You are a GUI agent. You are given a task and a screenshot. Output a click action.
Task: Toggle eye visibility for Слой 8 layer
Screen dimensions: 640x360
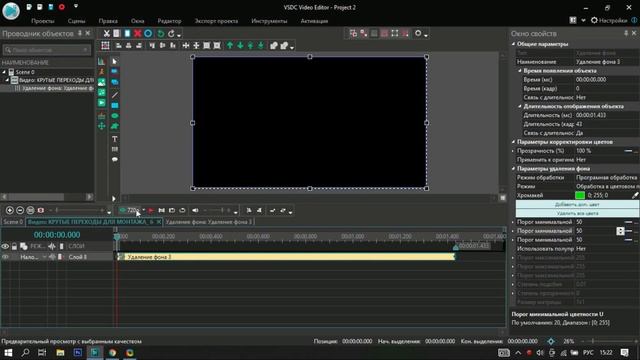click(x=5, y=257)
